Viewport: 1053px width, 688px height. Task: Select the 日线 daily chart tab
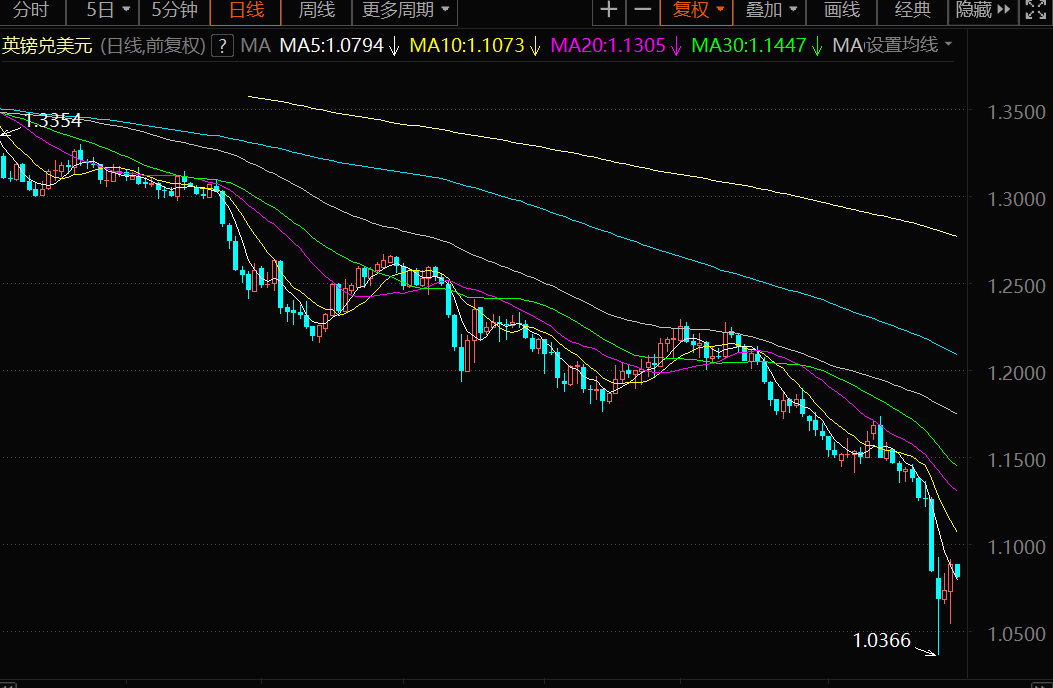tap(246, 10)
